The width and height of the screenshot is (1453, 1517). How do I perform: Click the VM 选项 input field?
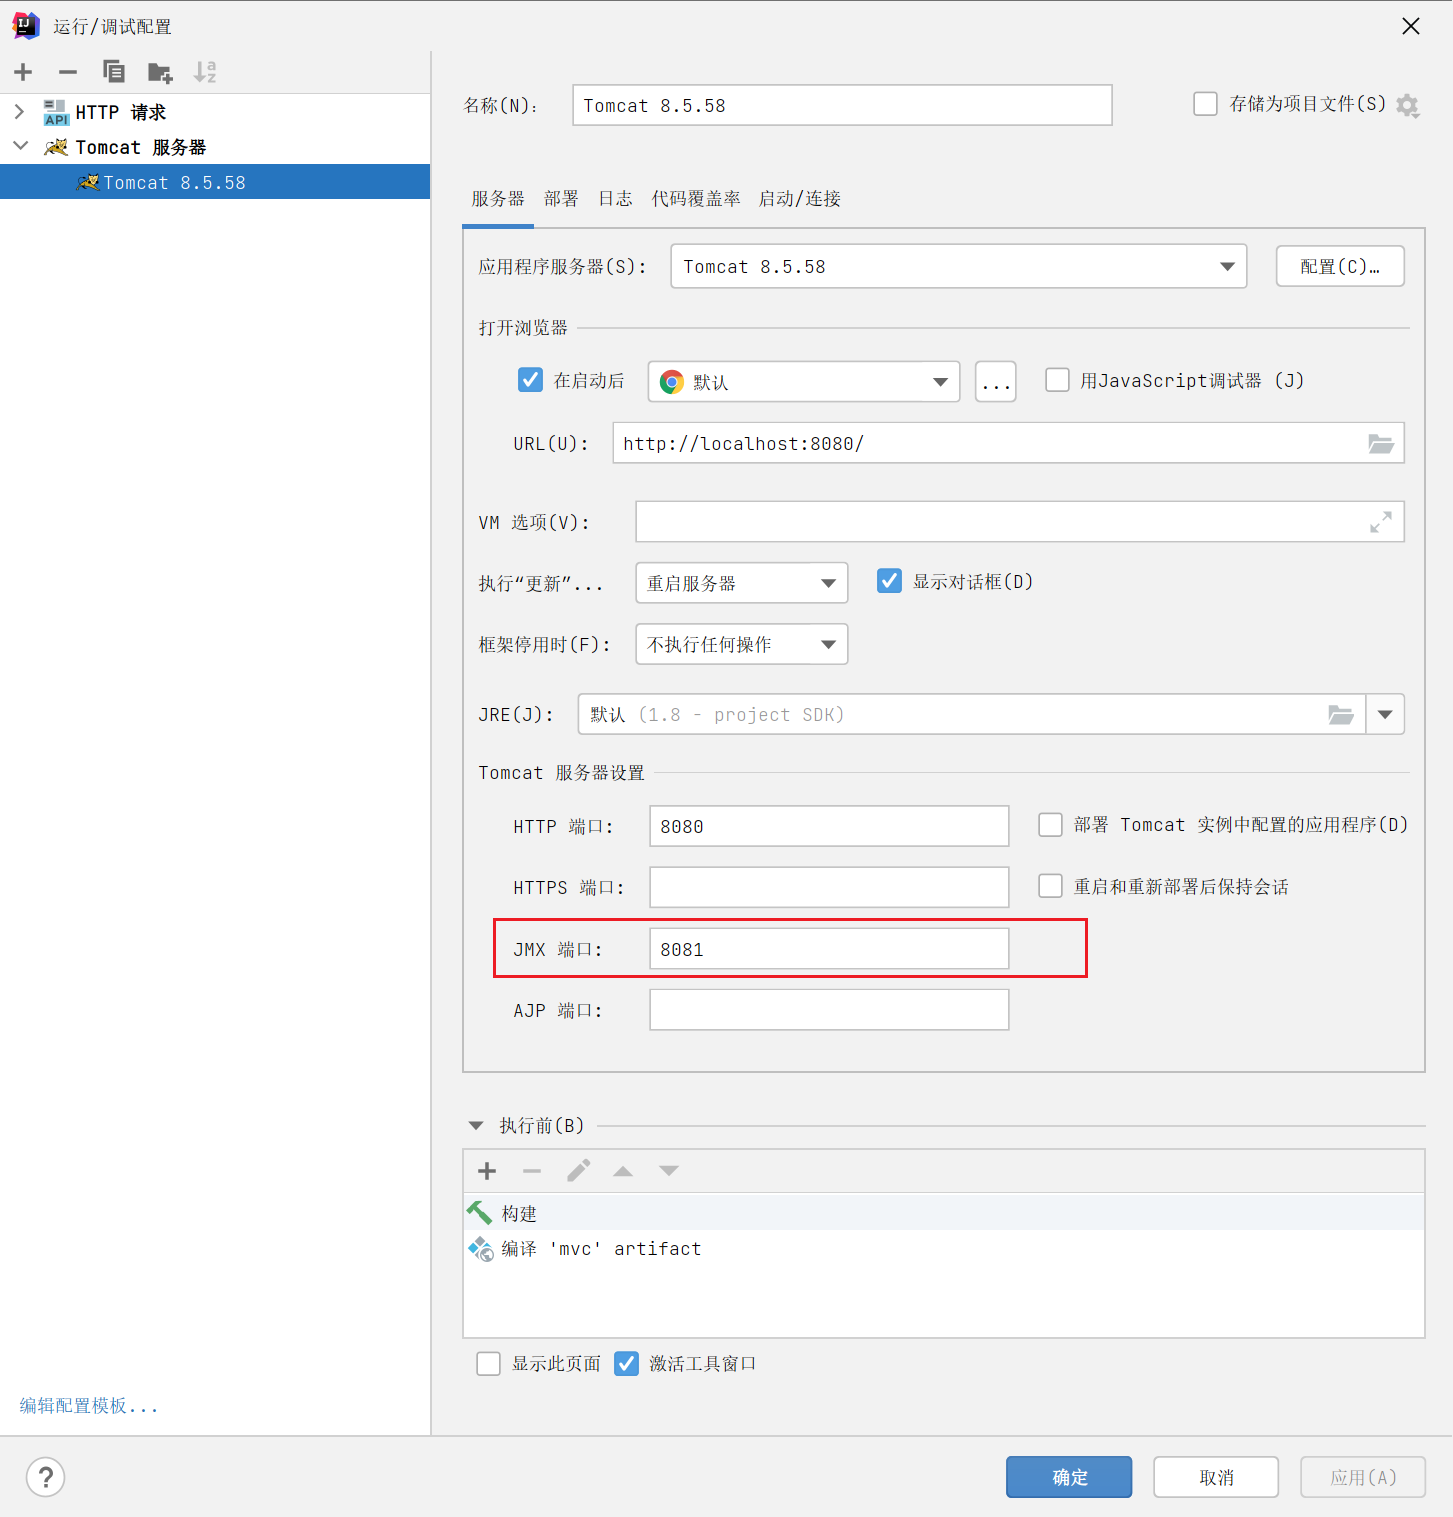[1020, 522]
